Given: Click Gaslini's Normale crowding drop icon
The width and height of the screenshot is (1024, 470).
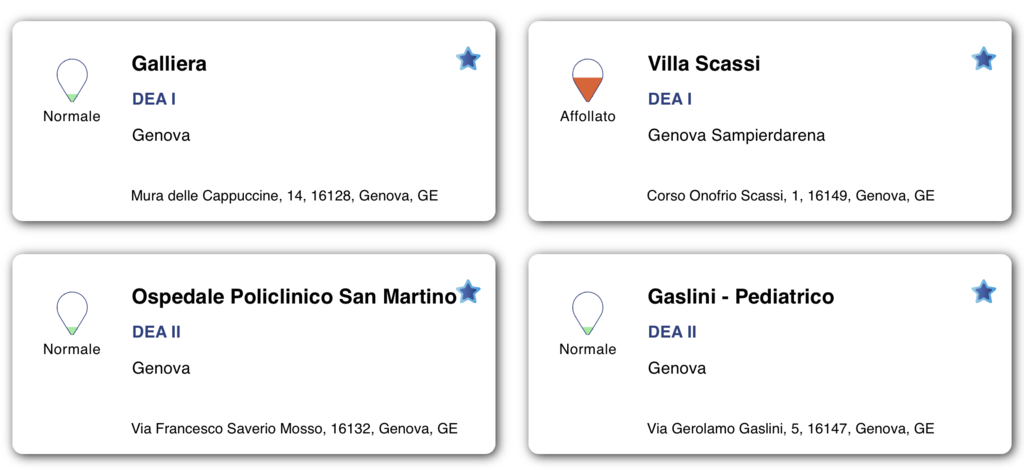Looking at the screenshot, I should [x=588, y=313].
